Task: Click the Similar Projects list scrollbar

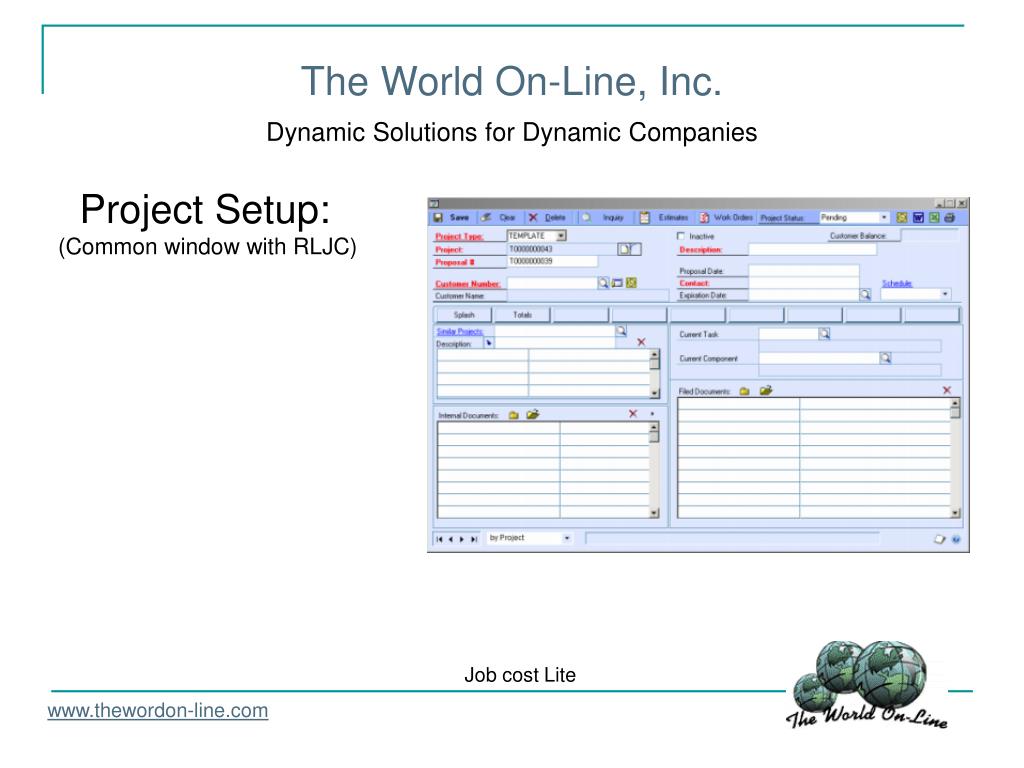Action: 654,374
